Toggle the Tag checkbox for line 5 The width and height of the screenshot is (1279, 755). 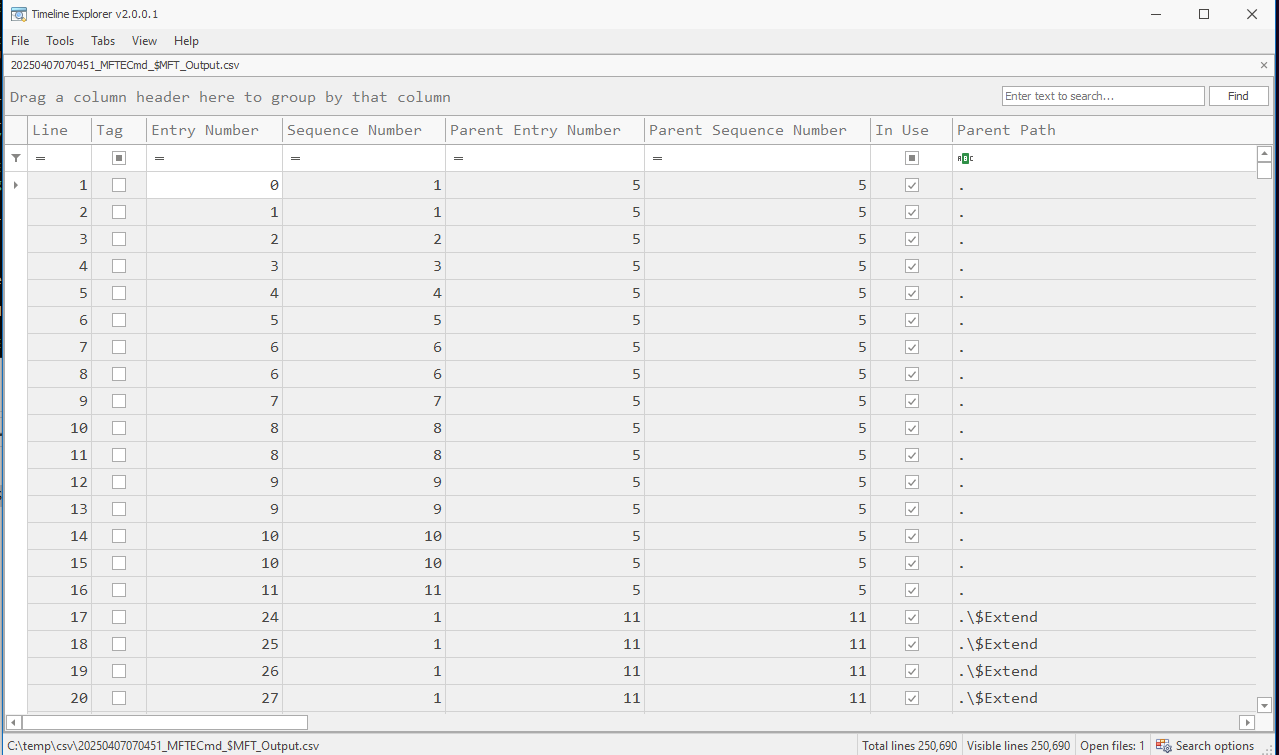tap(119, 293)
